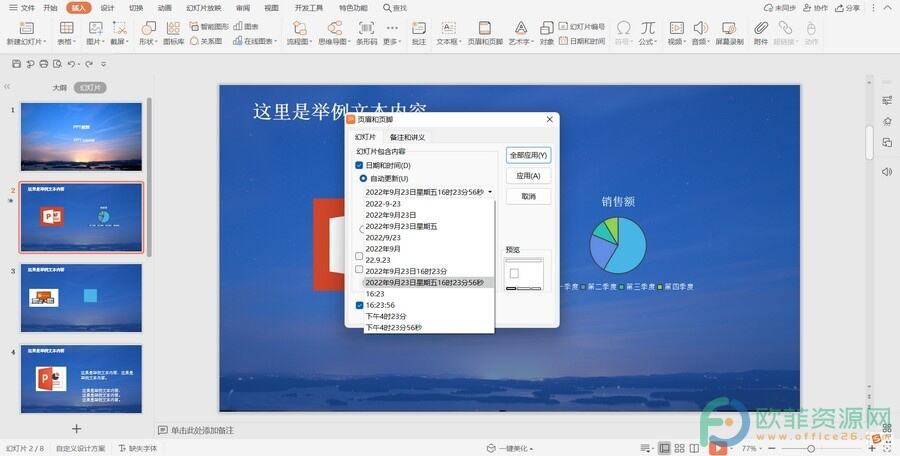
Task: Uncheck the Date and Time checkbox
Action: [359, 165]
